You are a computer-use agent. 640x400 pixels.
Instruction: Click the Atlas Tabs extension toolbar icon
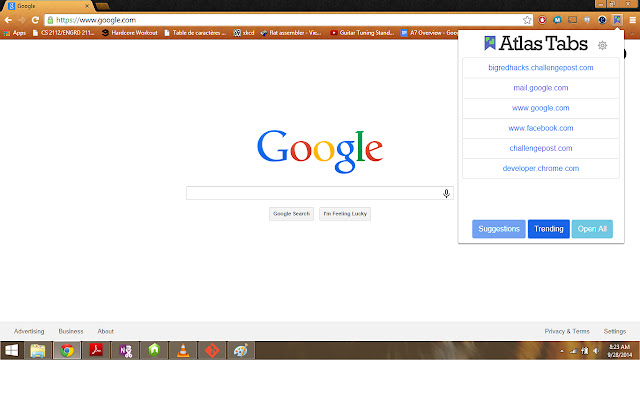point(617,20)
